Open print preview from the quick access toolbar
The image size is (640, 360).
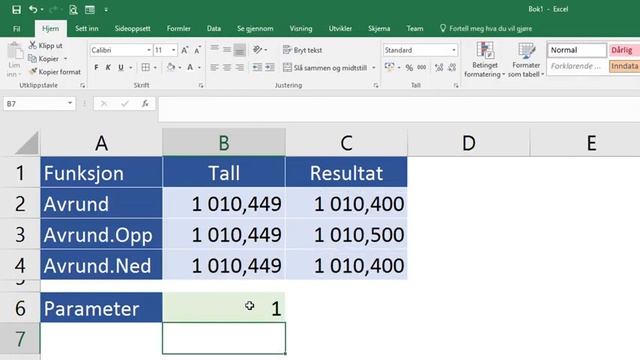pos(73,9)
